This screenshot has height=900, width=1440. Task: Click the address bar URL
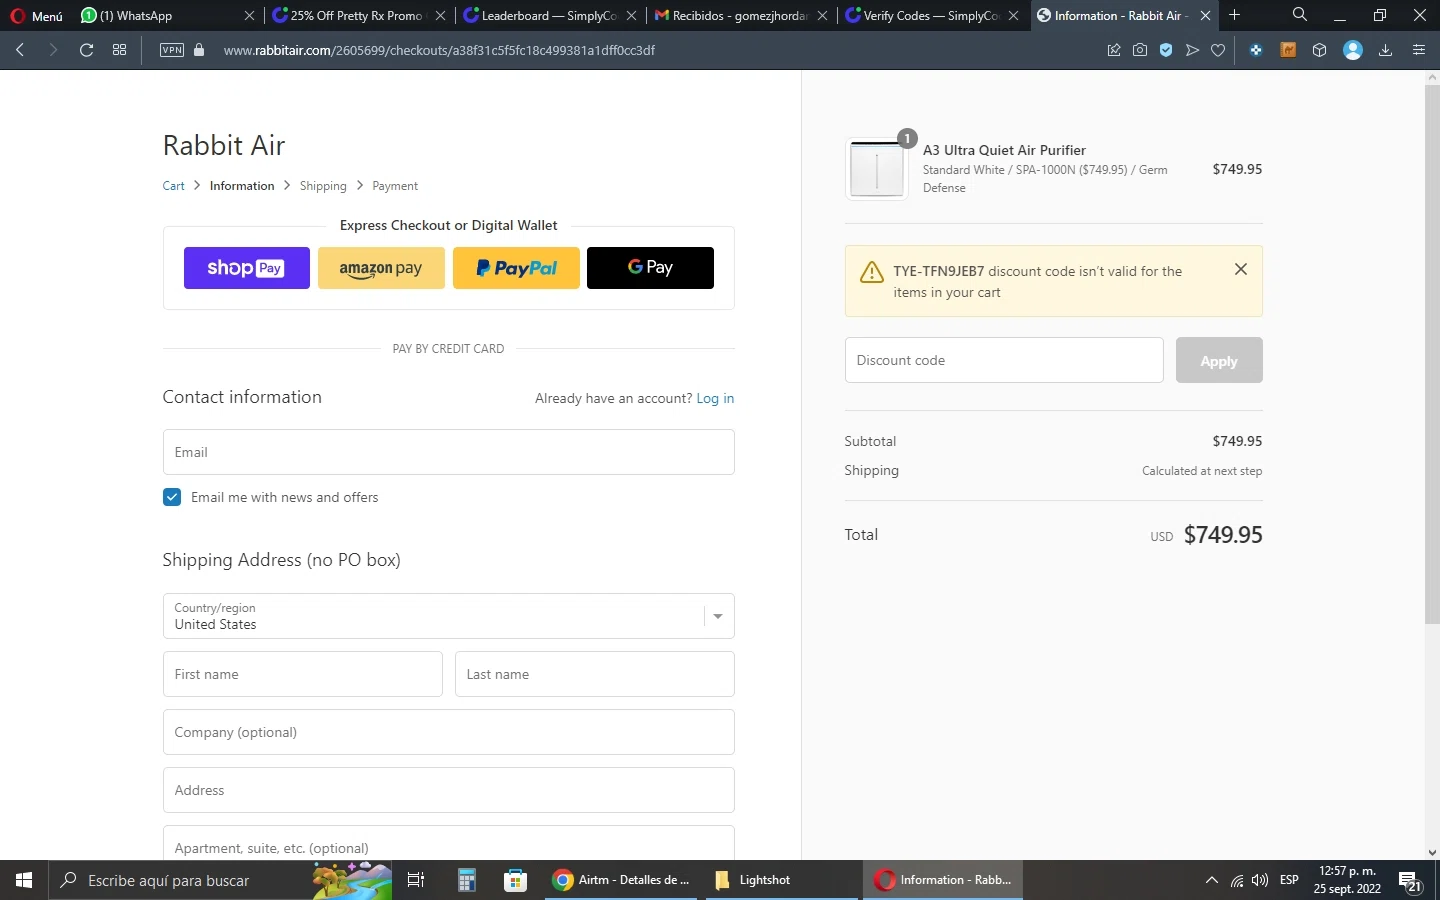(439, 50)
